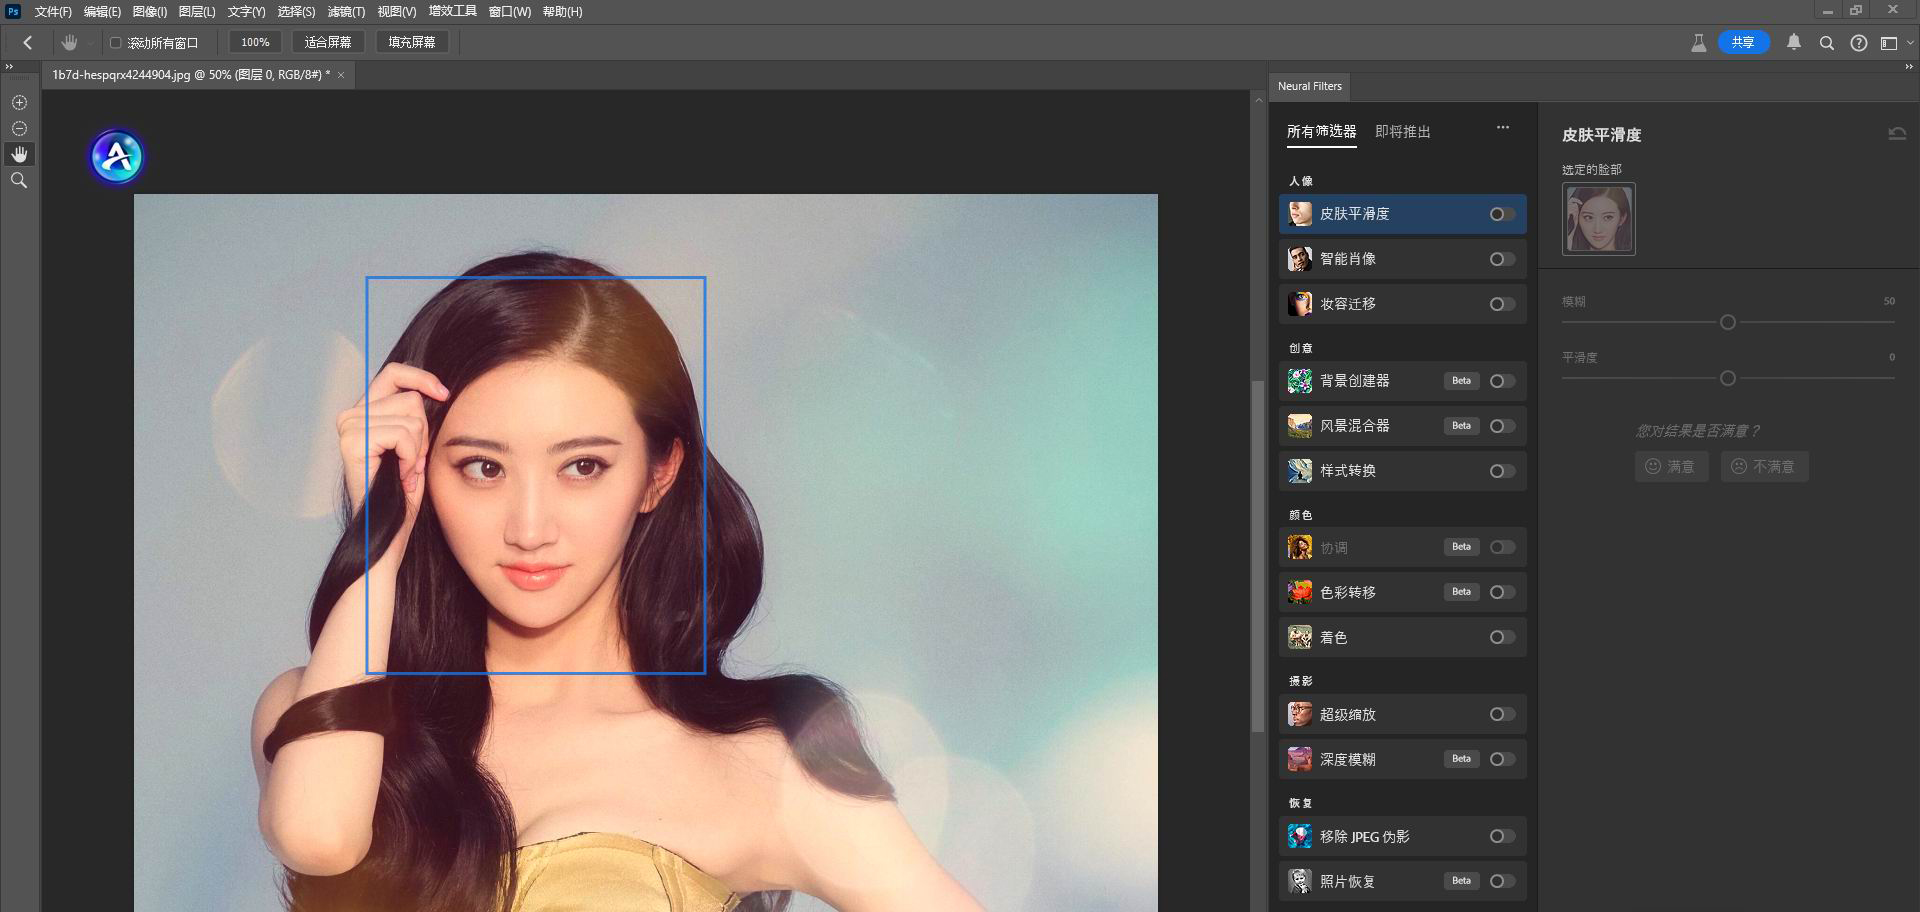Toggle the 移除 JPEG 伪影 switch

pos(1502,836)
